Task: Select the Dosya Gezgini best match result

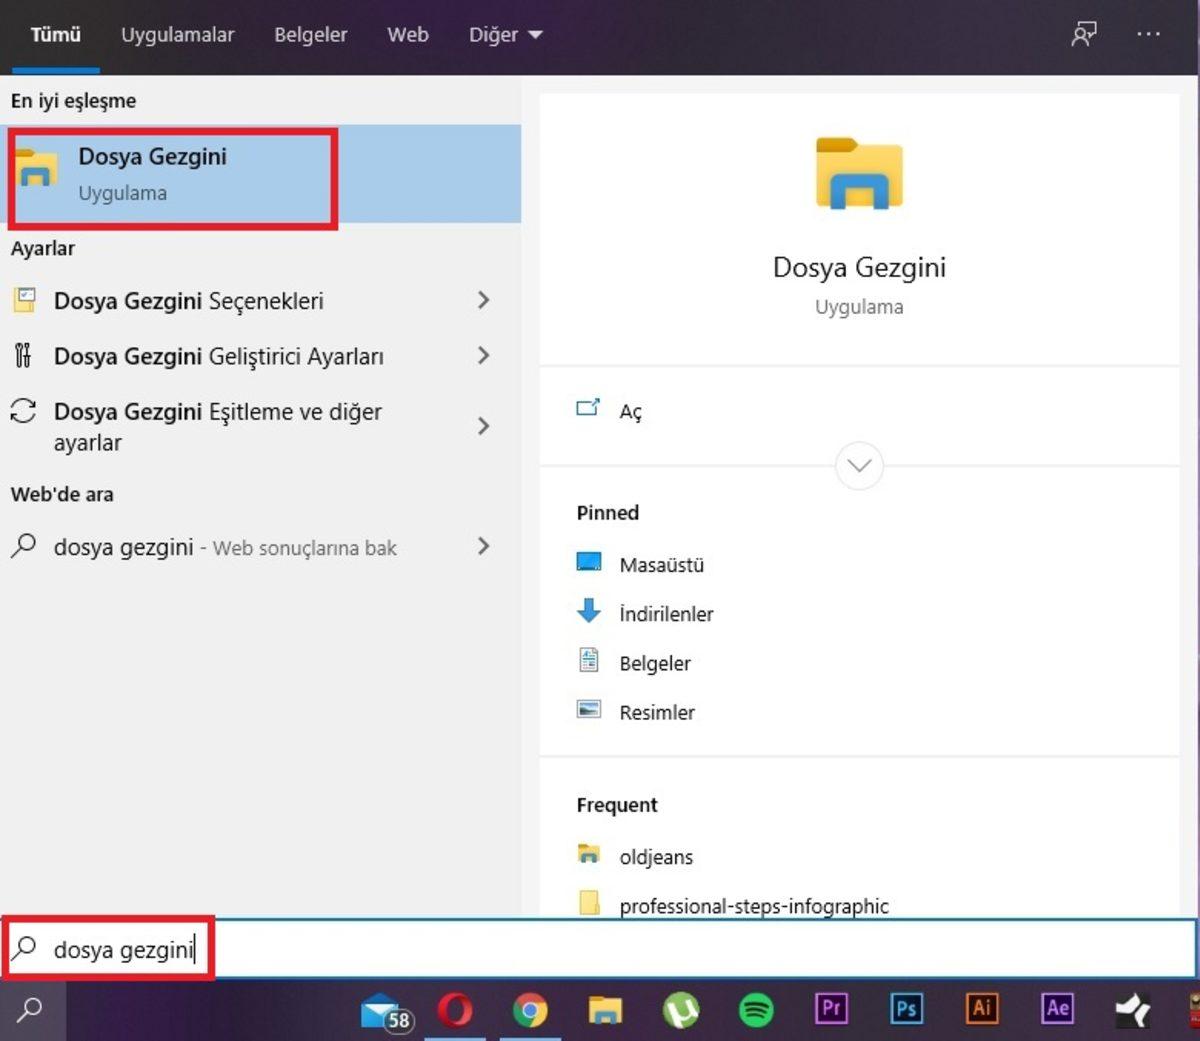Action: 172,175
